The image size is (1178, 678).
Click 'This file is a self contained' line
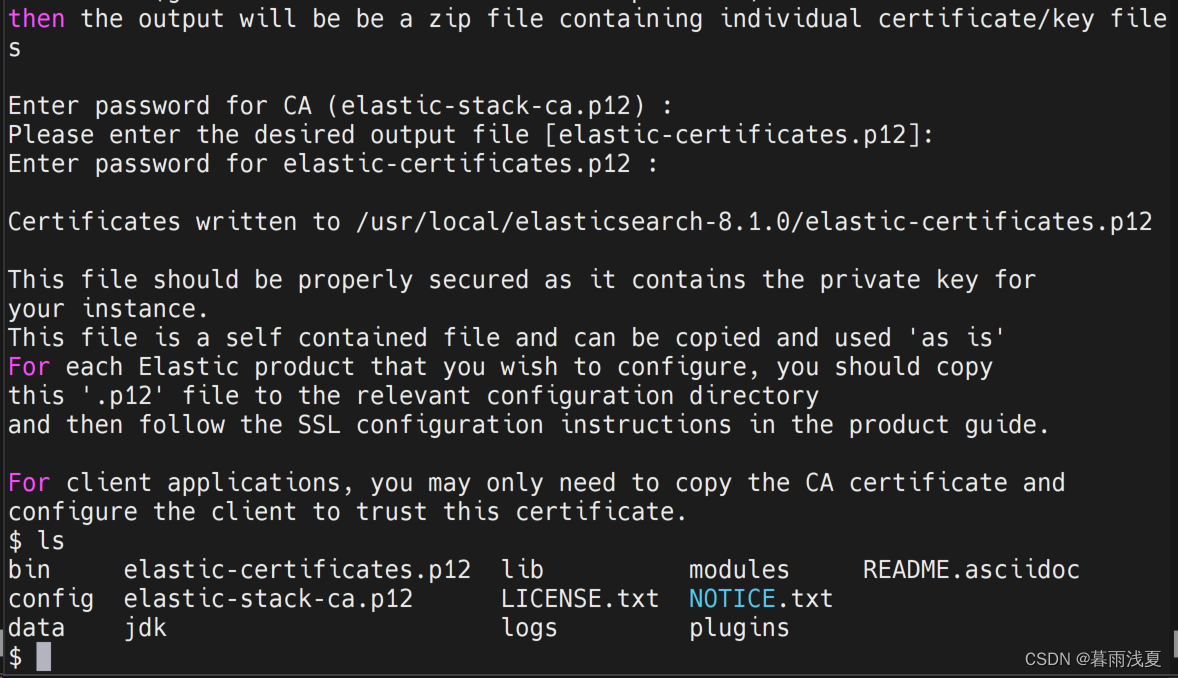[x=506, y=337]
